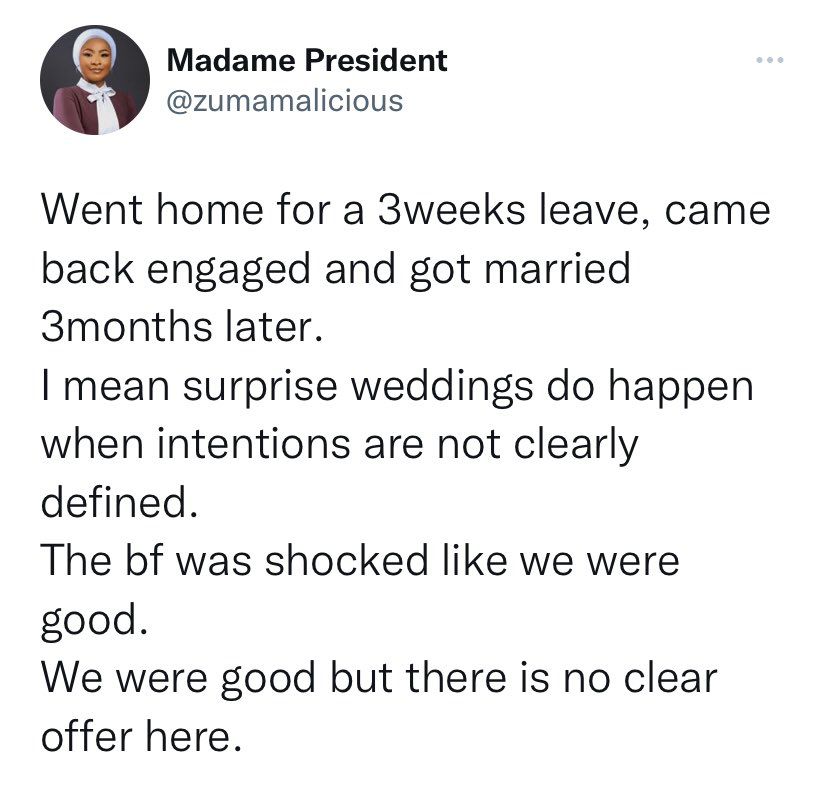Click the word "happen" in the tweet
The height and width of the screenshot is (805, 828).
pos(681,388)
